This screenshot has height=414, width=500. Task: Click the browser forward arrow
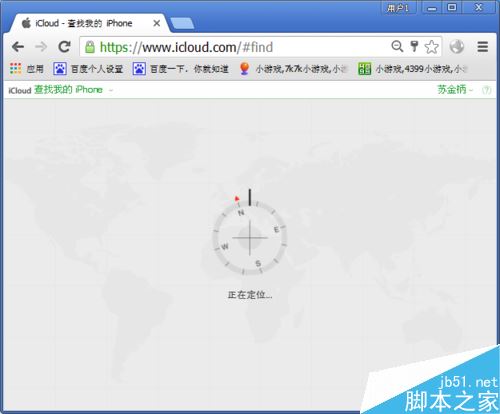click(41, 47)
